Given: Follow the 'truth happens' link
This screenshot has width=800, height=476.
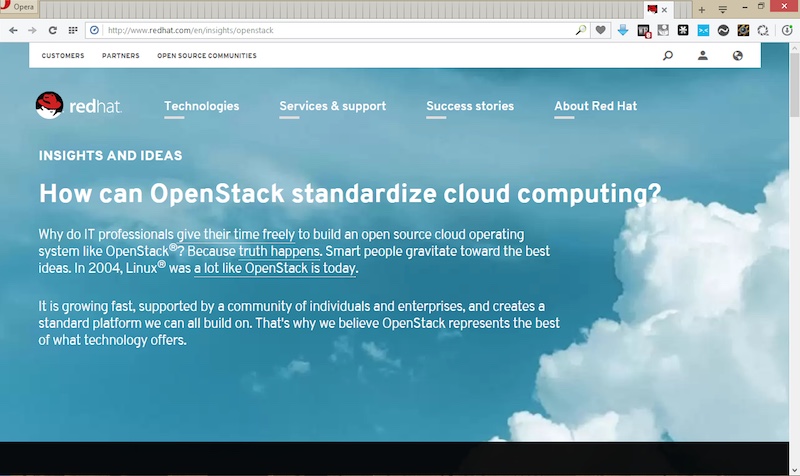Looking at the screenshot, I should click(x=279, y=252).
